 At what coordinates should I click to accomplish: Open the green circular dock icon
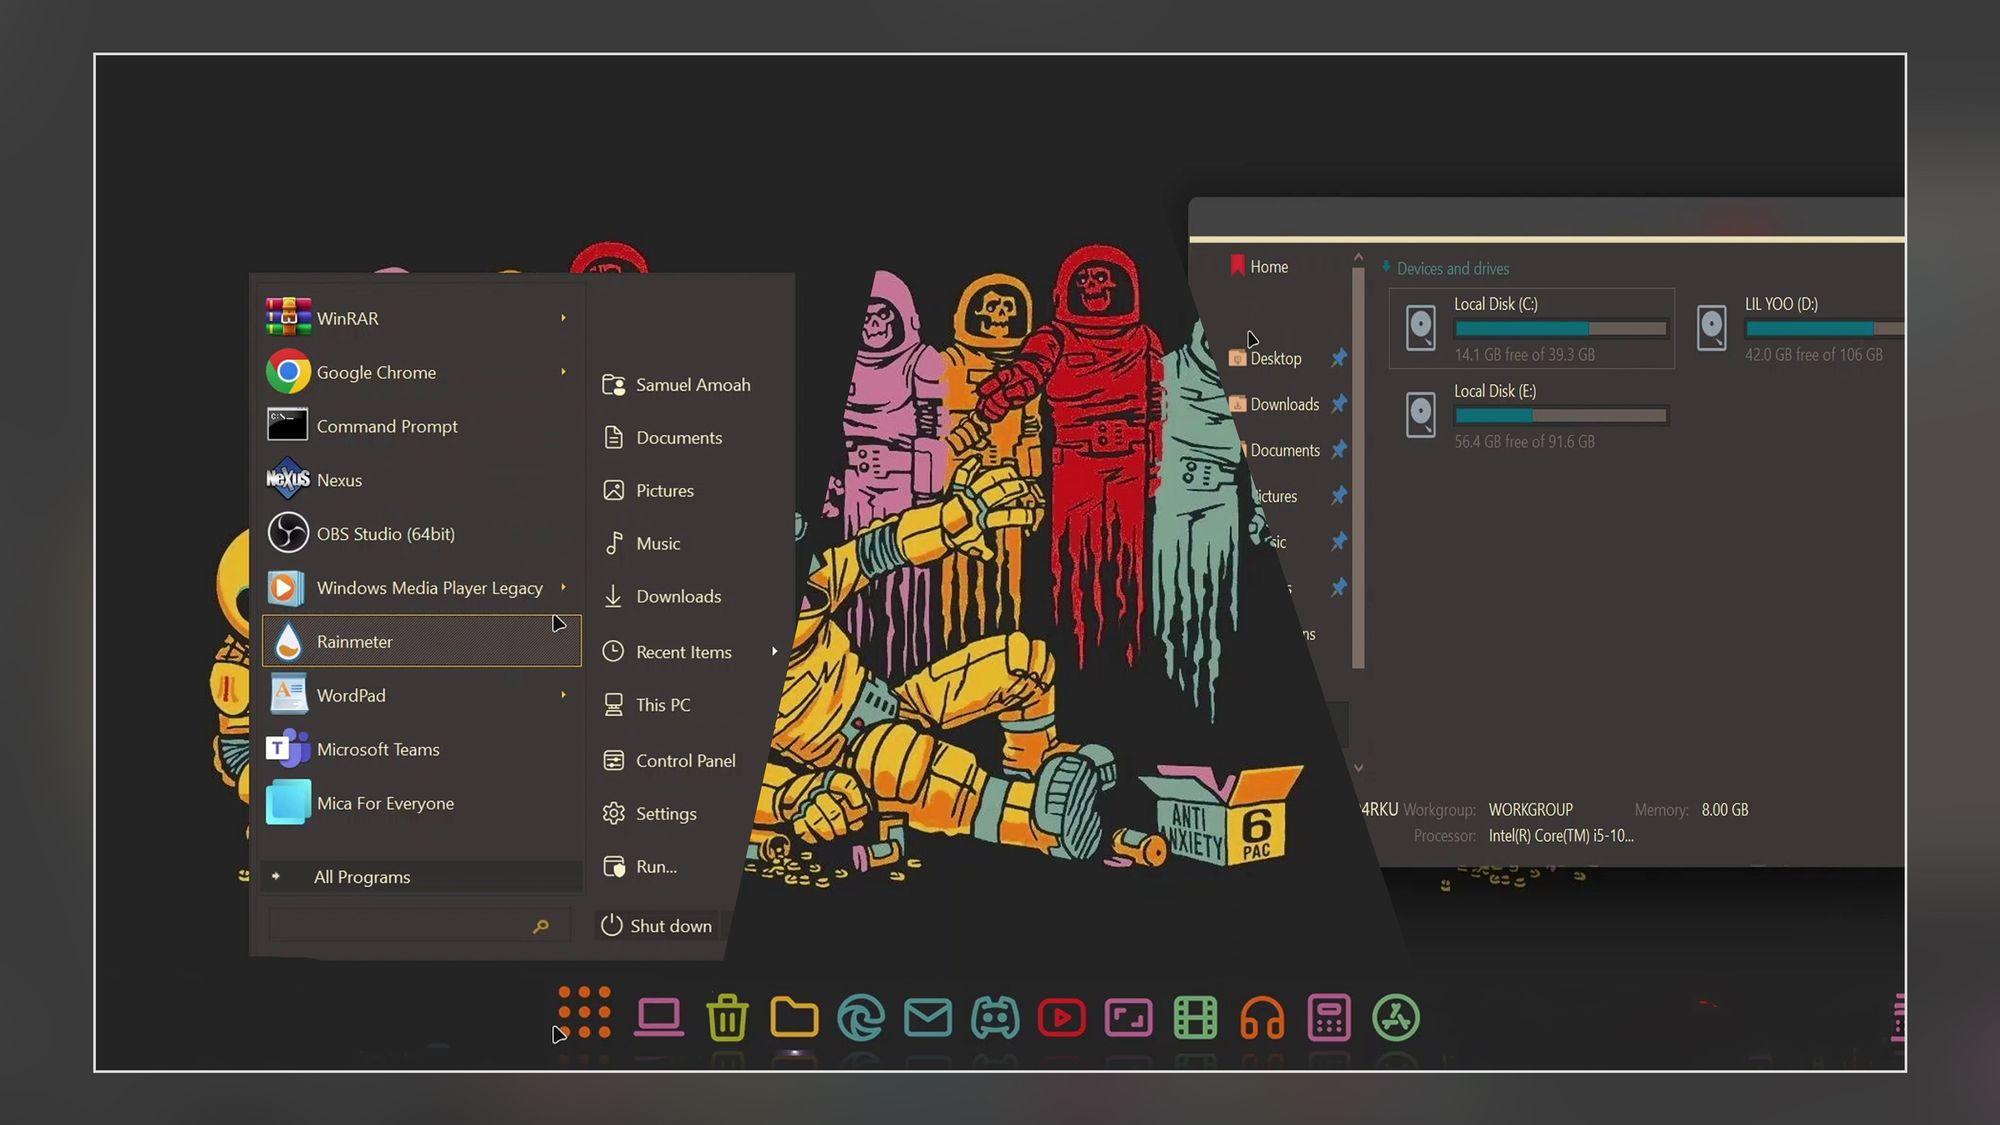pos(1396,1018)
